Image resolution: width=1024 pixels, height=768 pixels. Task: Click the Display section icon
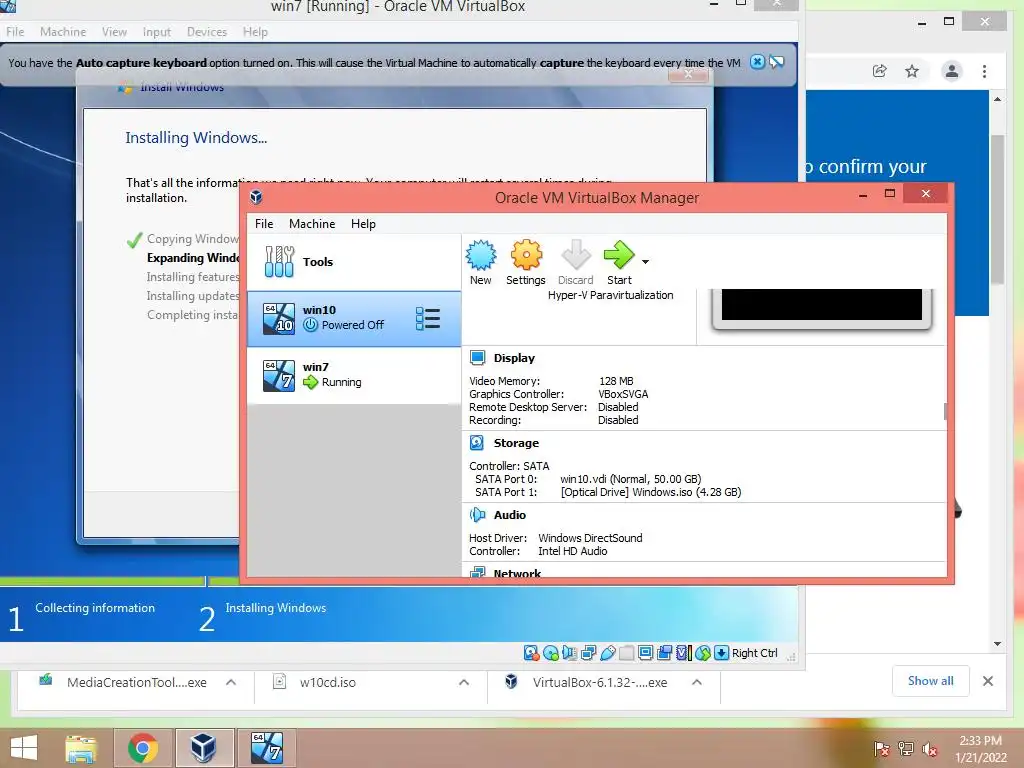point(477,358)
